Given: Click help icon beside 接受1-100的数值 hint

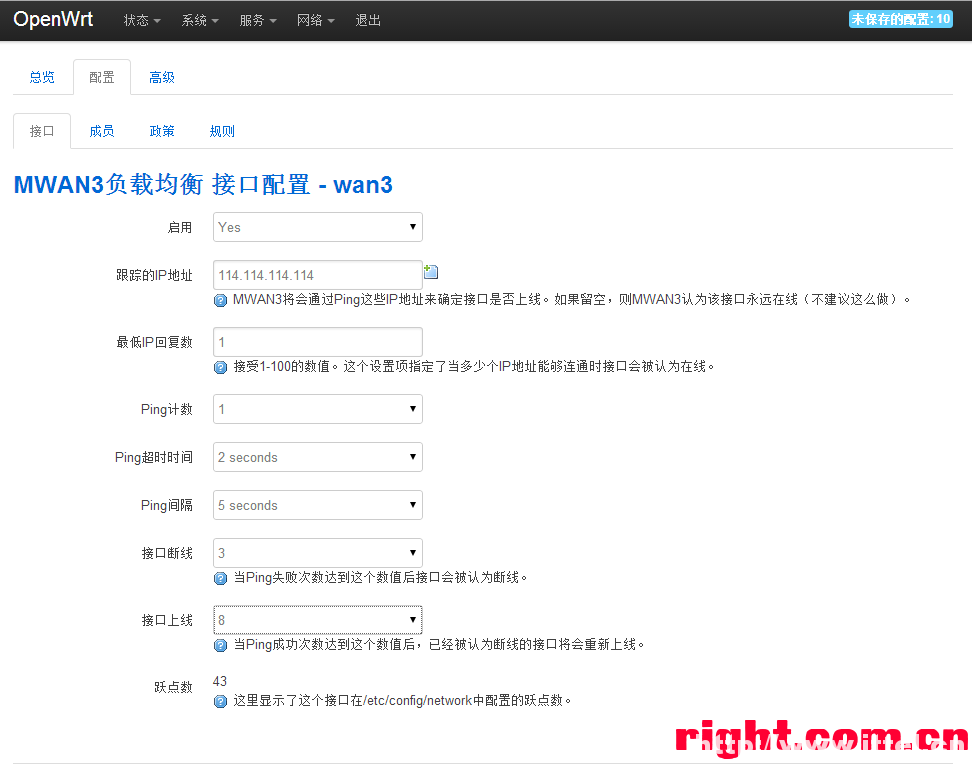Looking at the screenshot, I should (220, 368).
